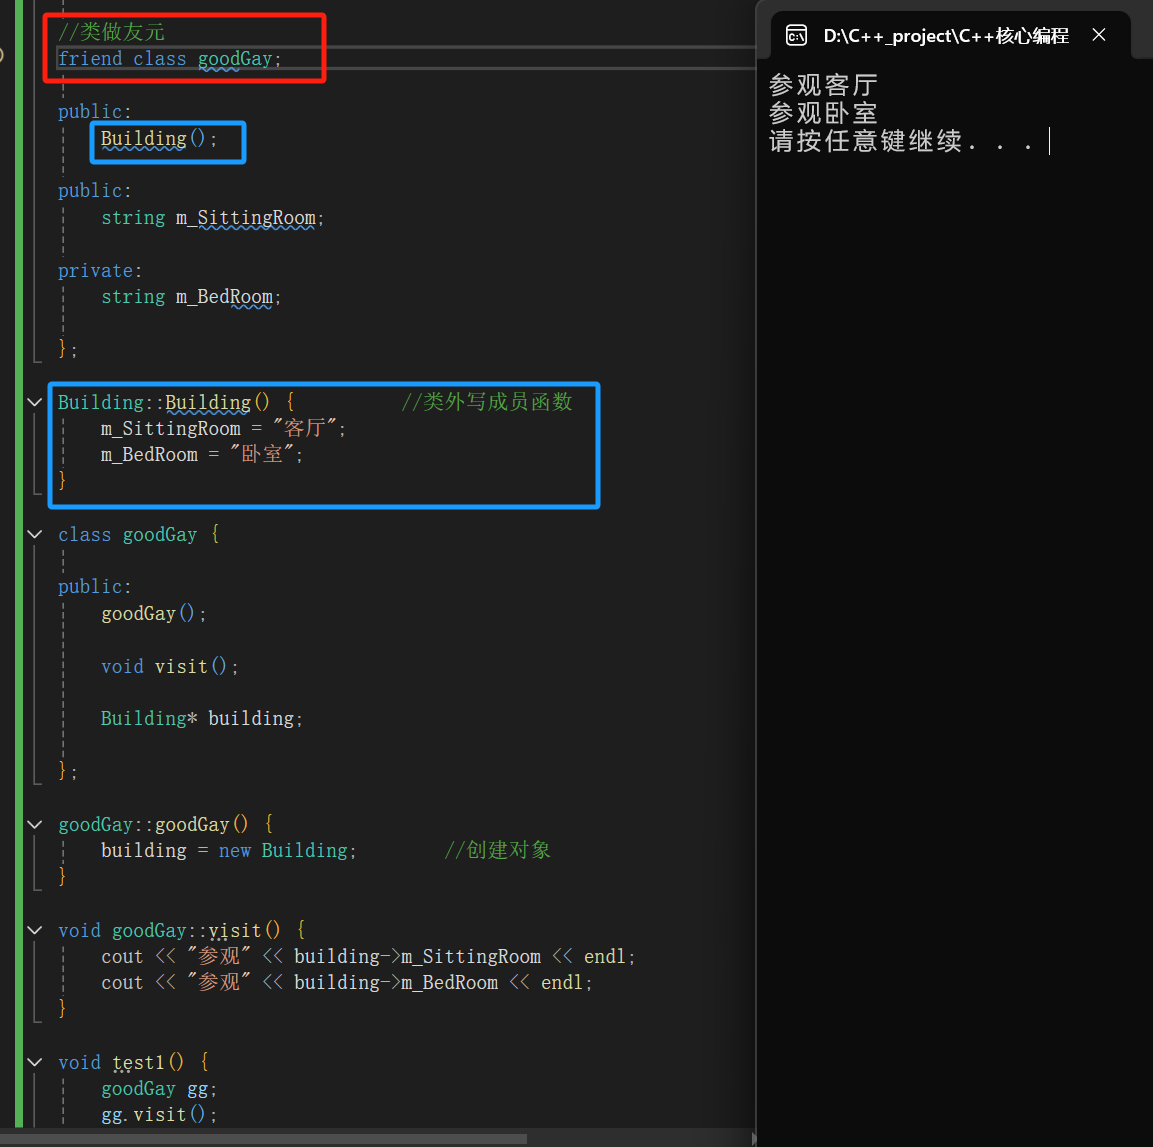The width and height of the screenshot is (1153, 1147).
Task: Click the line m_SittingRoom = "客厅"
Action: point(224,429)
